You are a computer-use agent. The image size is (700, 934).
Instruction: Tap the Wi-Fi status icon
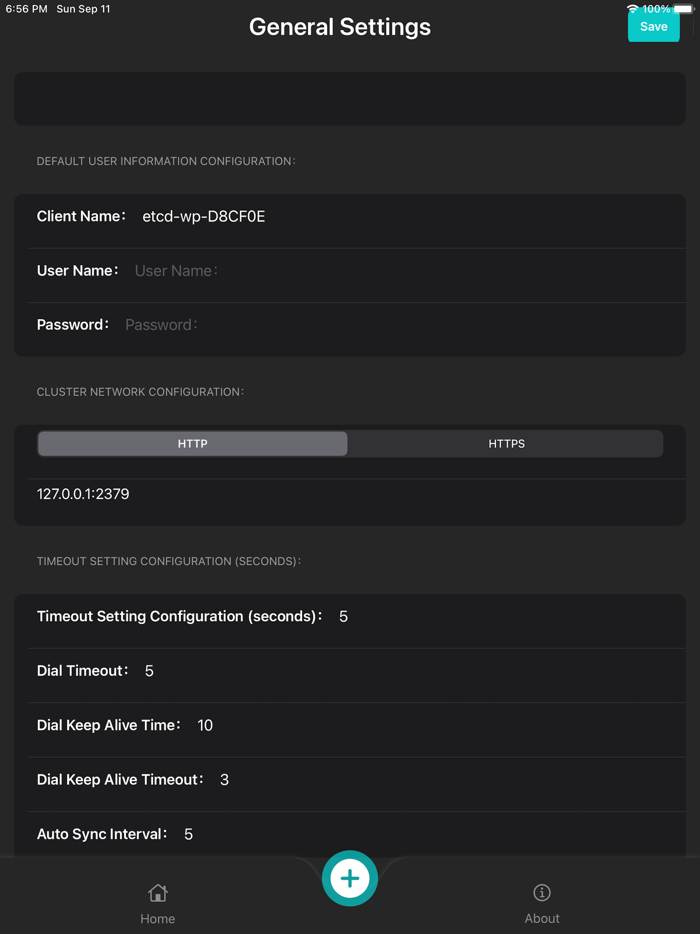point(633,9)
